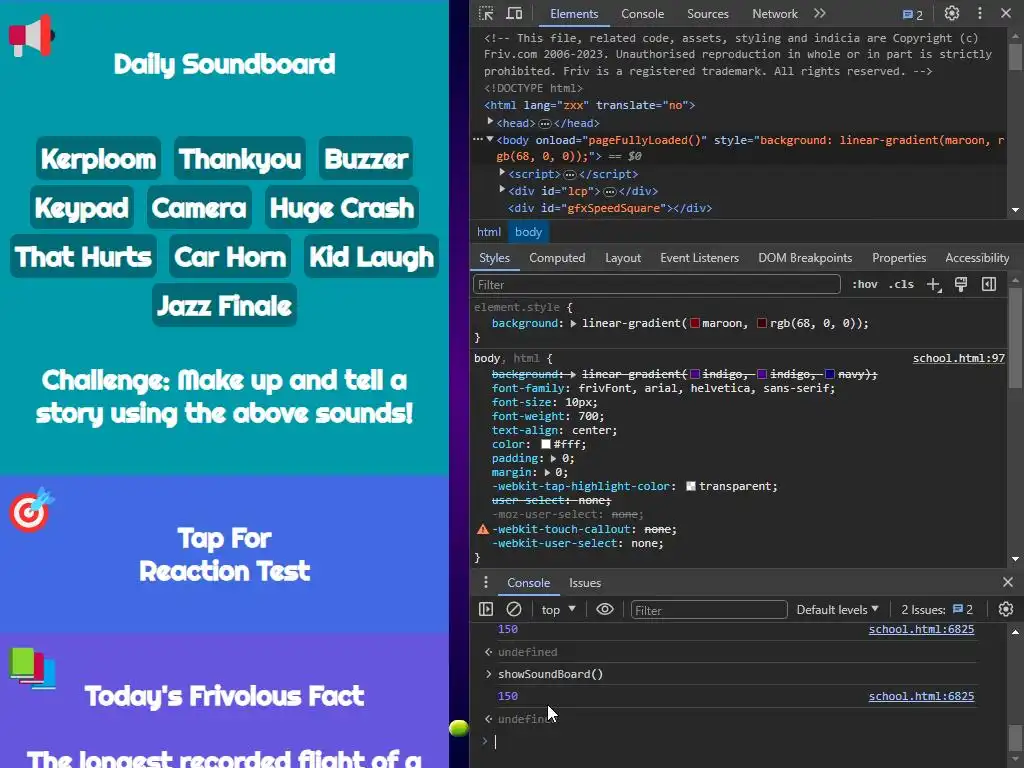Open the DOM Breakpoints tab
The width and height of the screenshot is (1024, 768).
pyautogui.click(x=805, y=258)
